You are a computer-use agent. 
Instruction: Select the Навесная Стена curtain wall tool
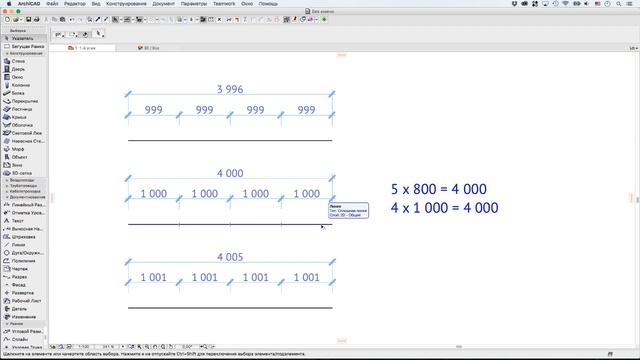point(24,141)
